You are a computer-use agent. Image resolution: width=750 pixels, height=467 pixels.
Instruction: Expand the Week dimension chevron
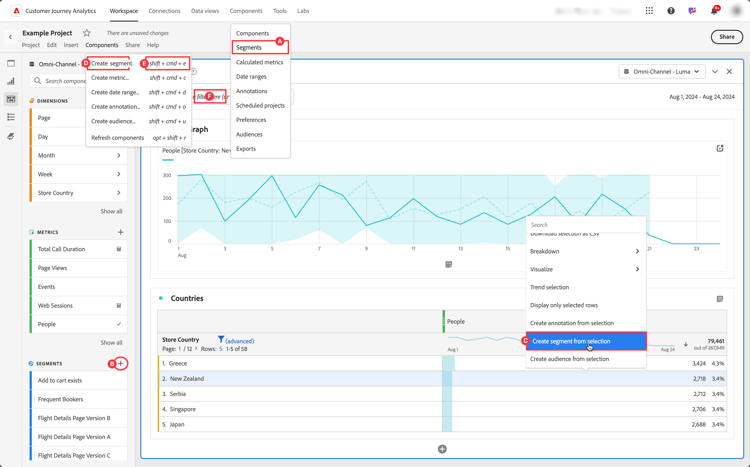coord(119,174)
